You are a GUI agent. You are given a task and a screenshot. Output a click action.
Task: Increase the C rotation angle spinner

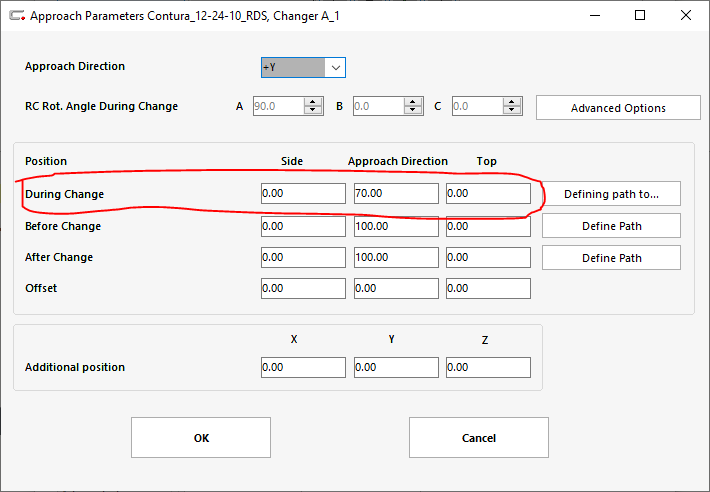click(x=515, y=102)
